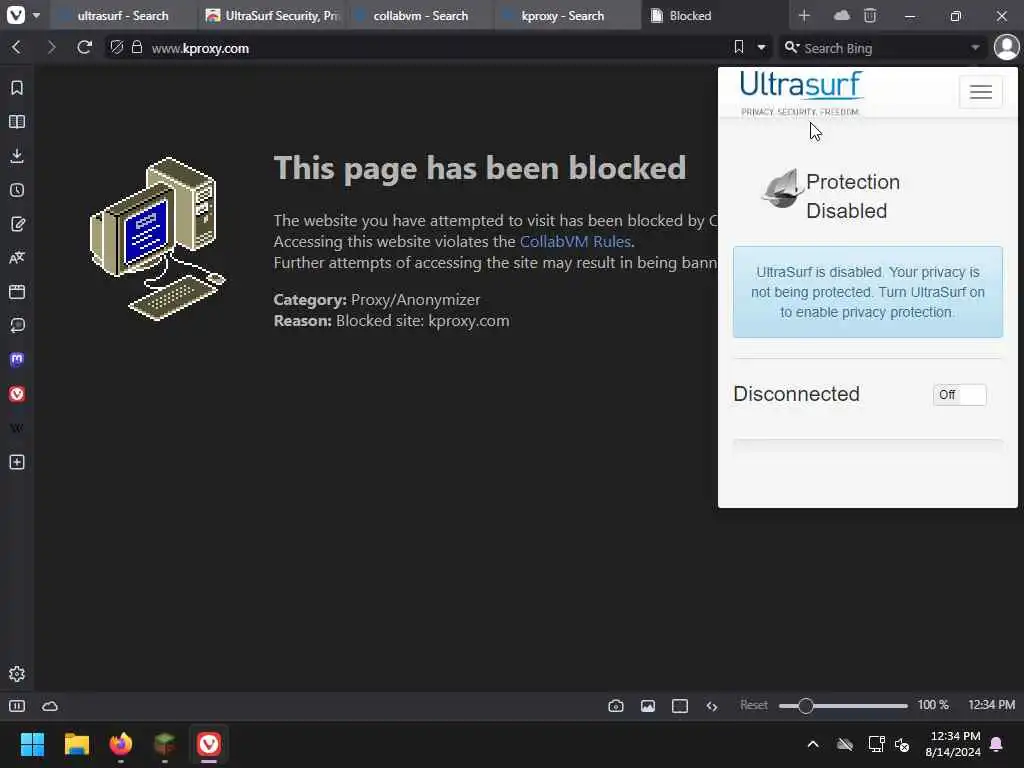Go forward with the forward arrow
The image size is (1024, 768).
[51, 48]
